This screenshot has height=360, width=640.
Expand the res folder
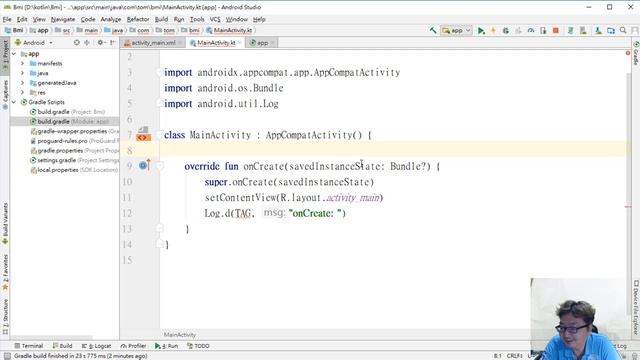pos(22,93)
